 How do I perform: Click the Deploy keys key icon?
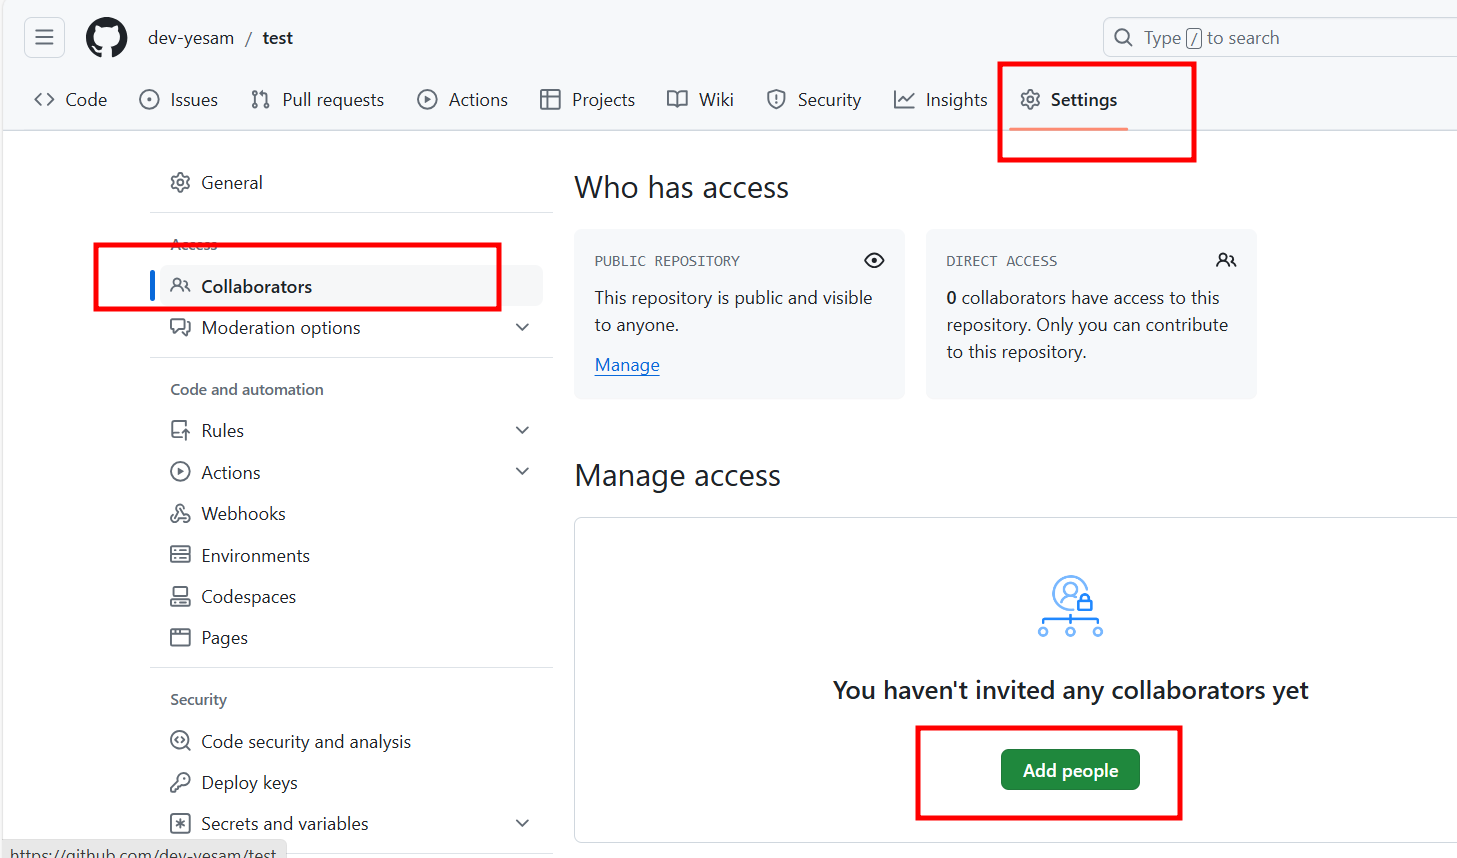180,782
